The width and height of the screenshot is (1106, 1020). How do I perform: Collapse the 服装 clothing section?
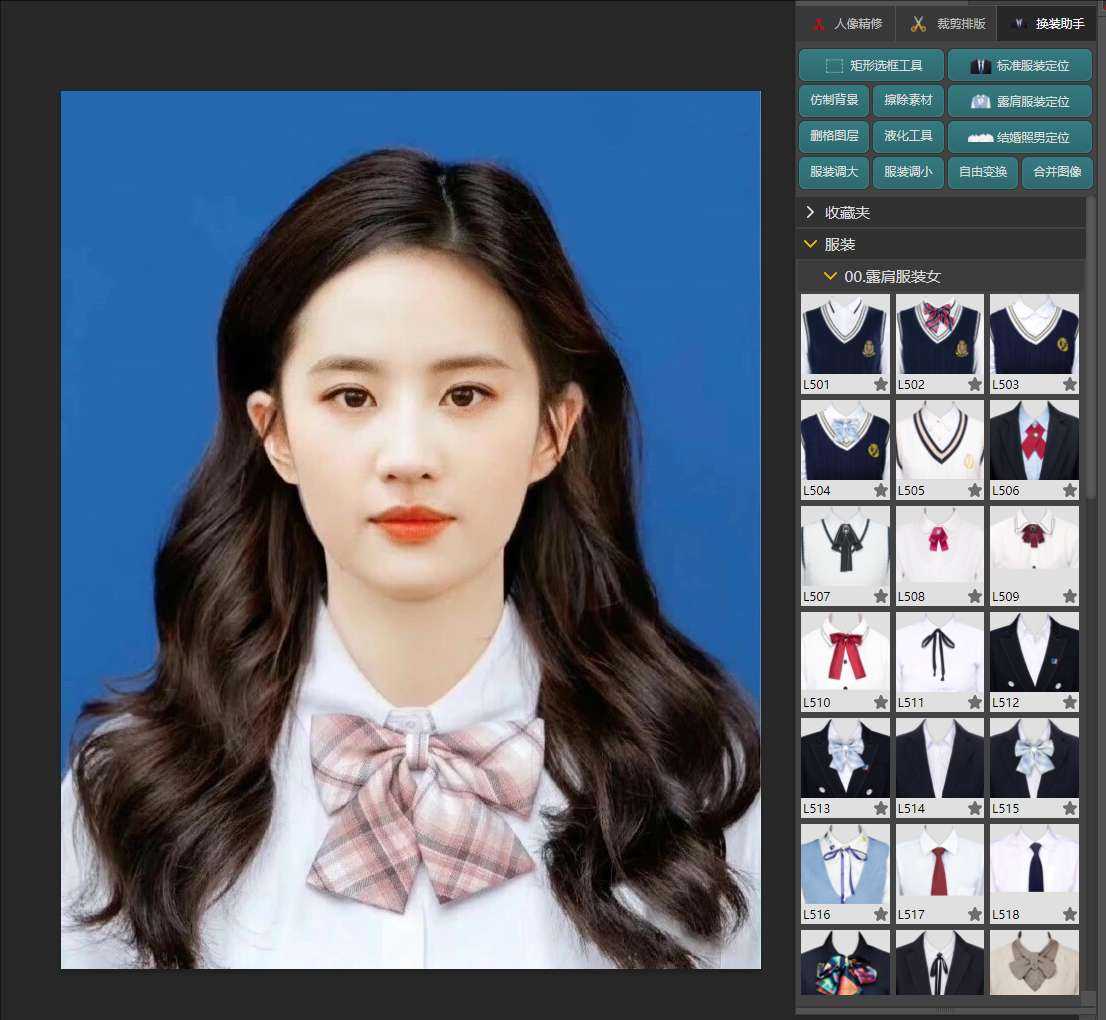[x=941, y=244]
